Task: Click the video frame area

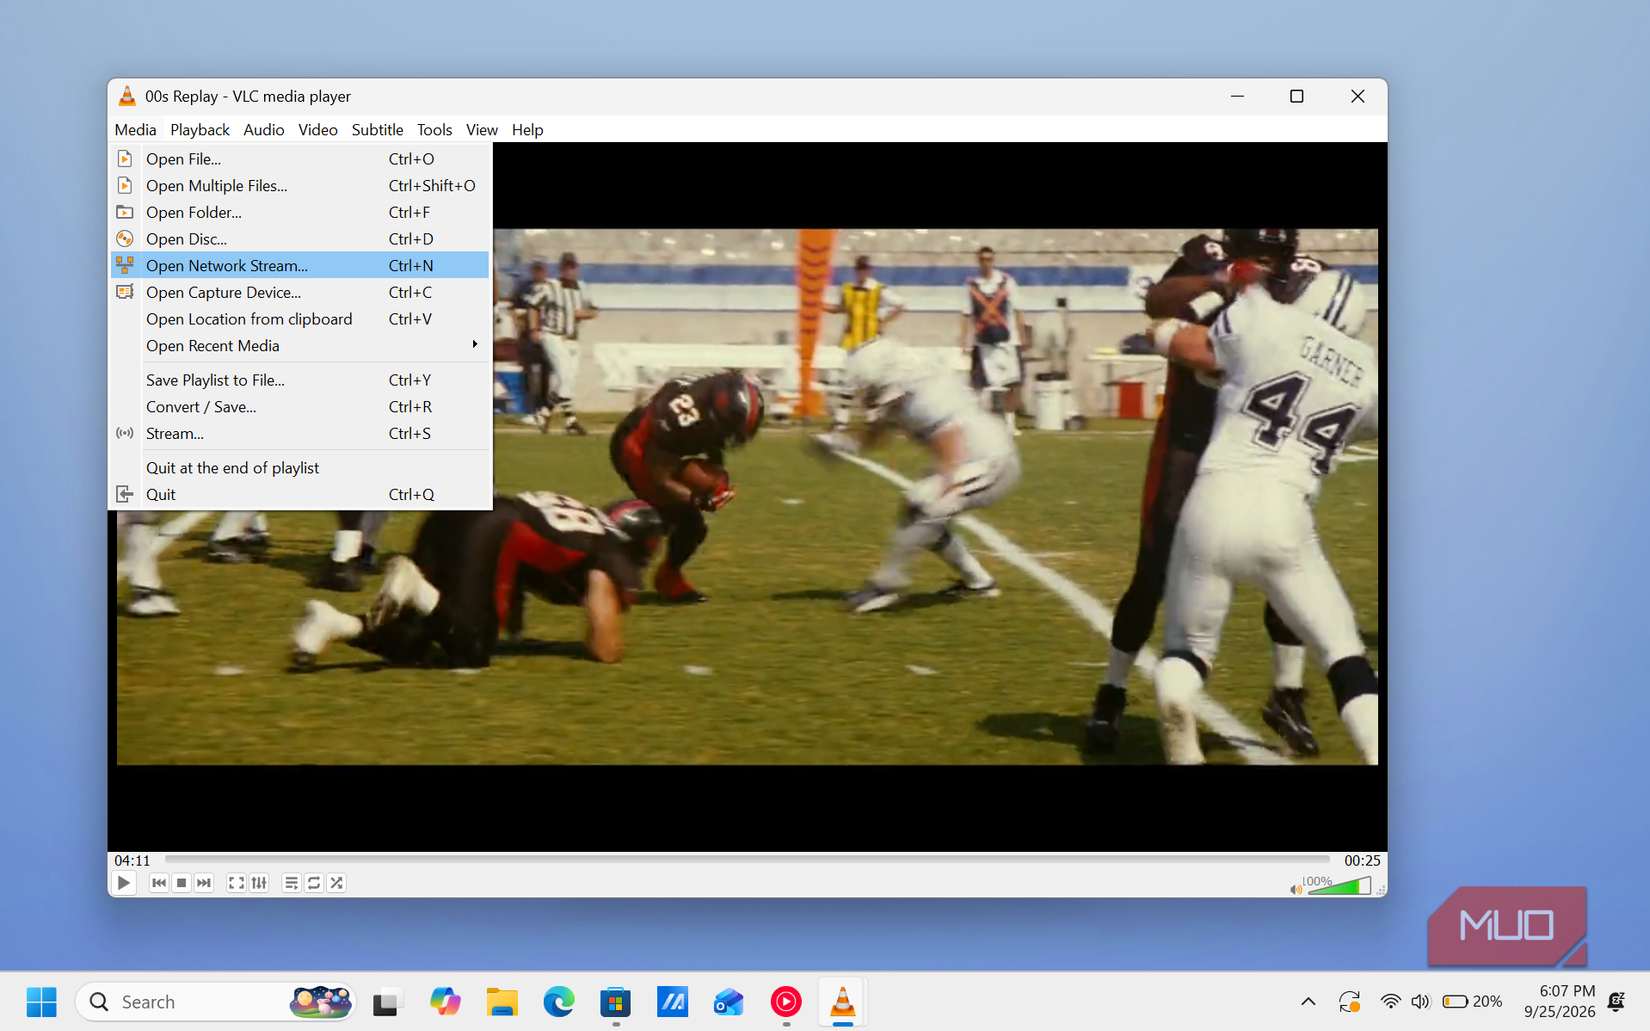Action: click(747, 497)
